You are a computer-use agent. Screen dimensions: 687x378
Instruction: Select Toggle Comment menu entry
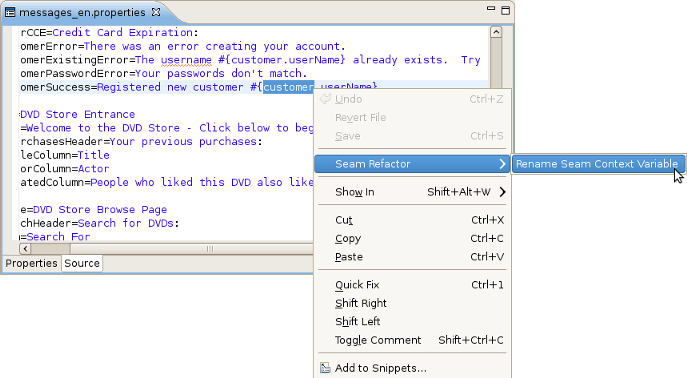click(x=412, y=340)
